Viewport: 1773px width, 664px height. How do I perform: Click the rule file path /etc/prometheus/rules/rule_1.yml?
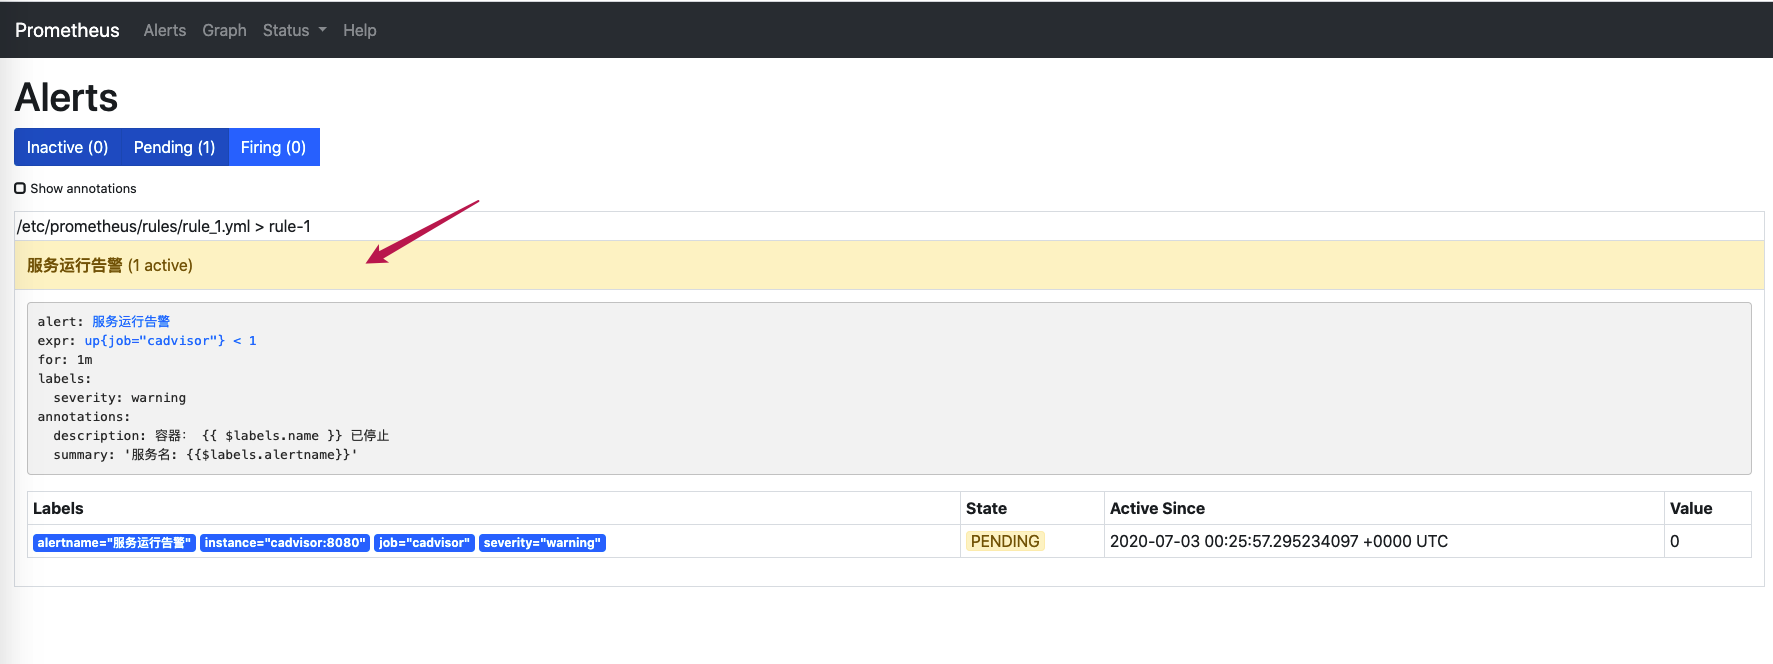coord(134,226)
